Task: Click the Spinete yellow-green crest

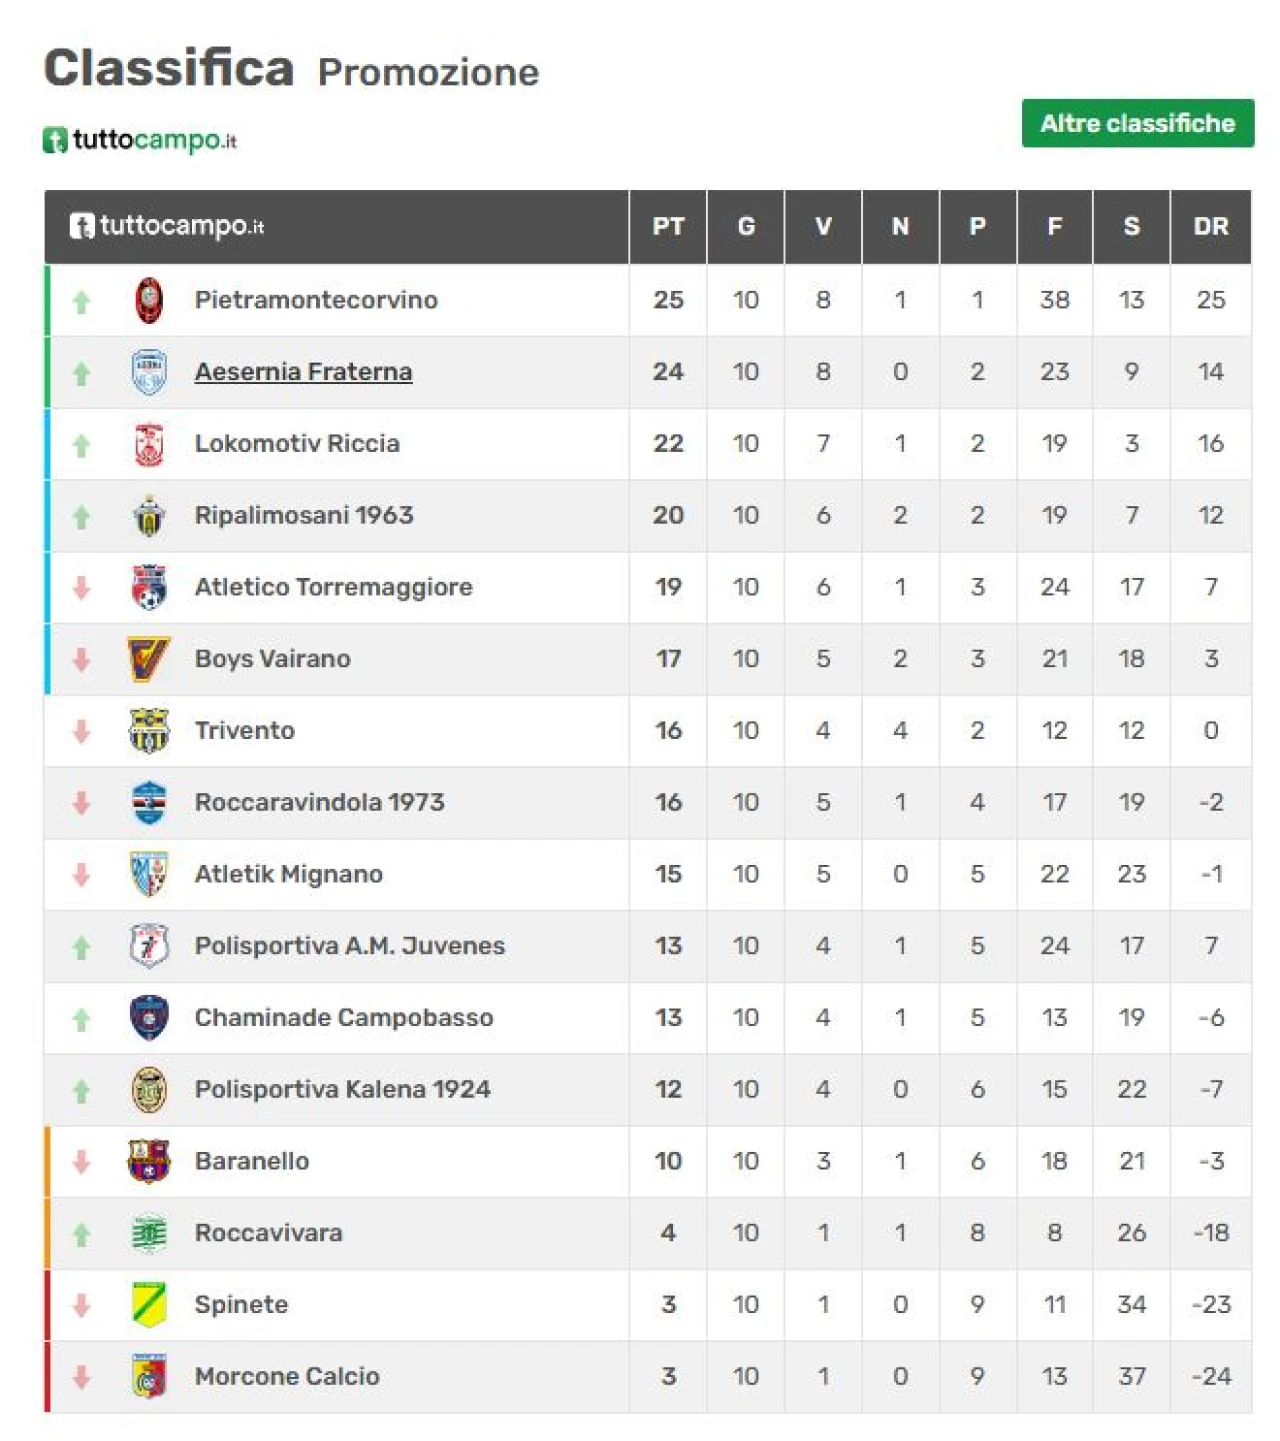Action: (x=149, y=1305)
